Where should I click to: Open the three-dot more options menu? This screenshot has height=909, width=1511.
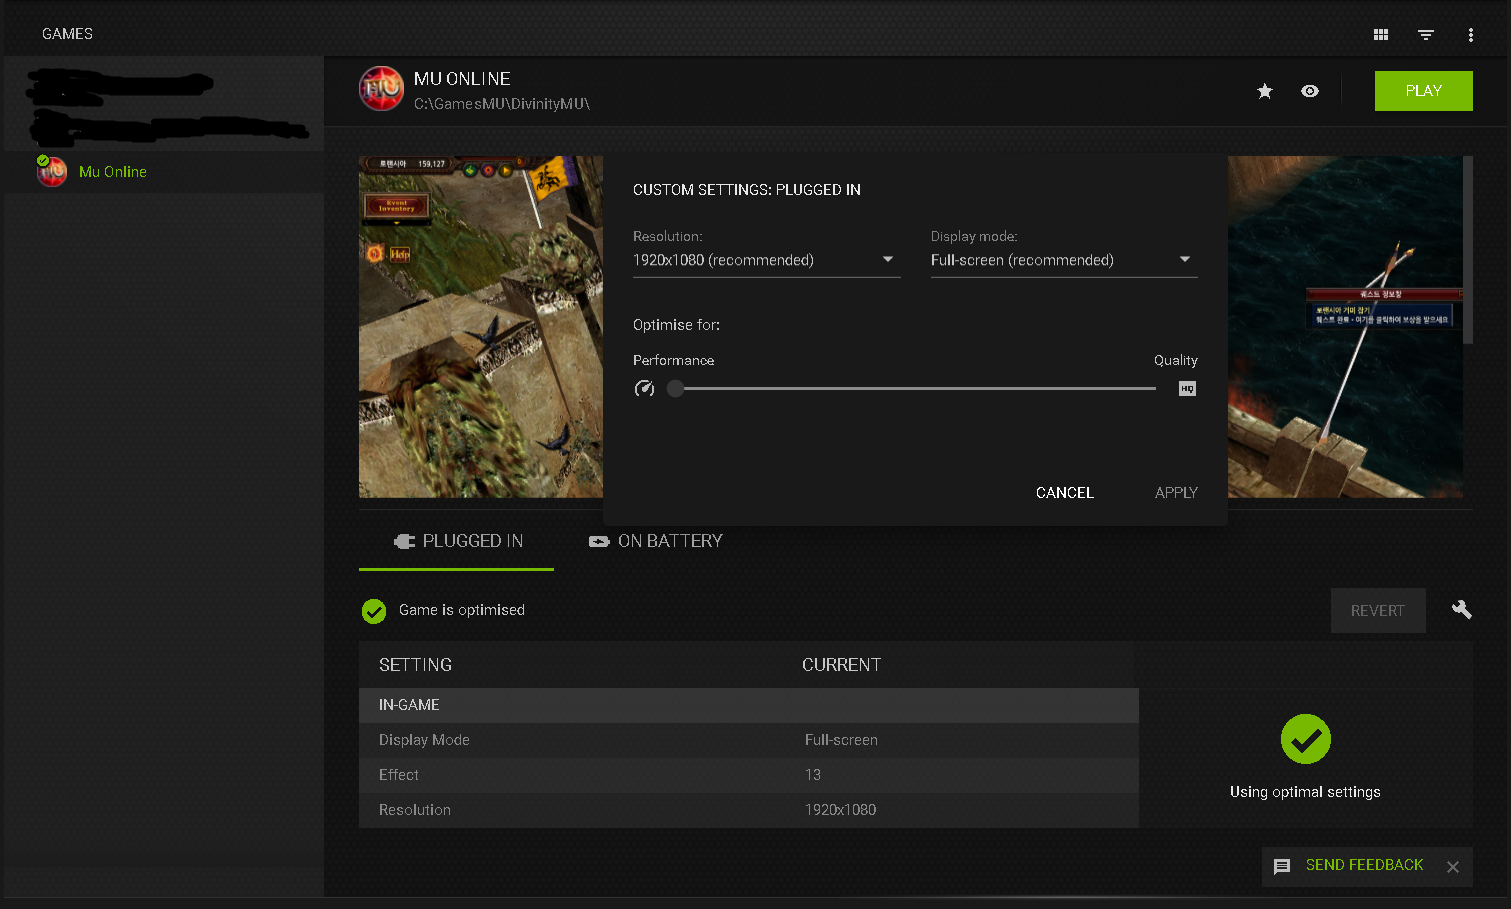click(1470, 34)
